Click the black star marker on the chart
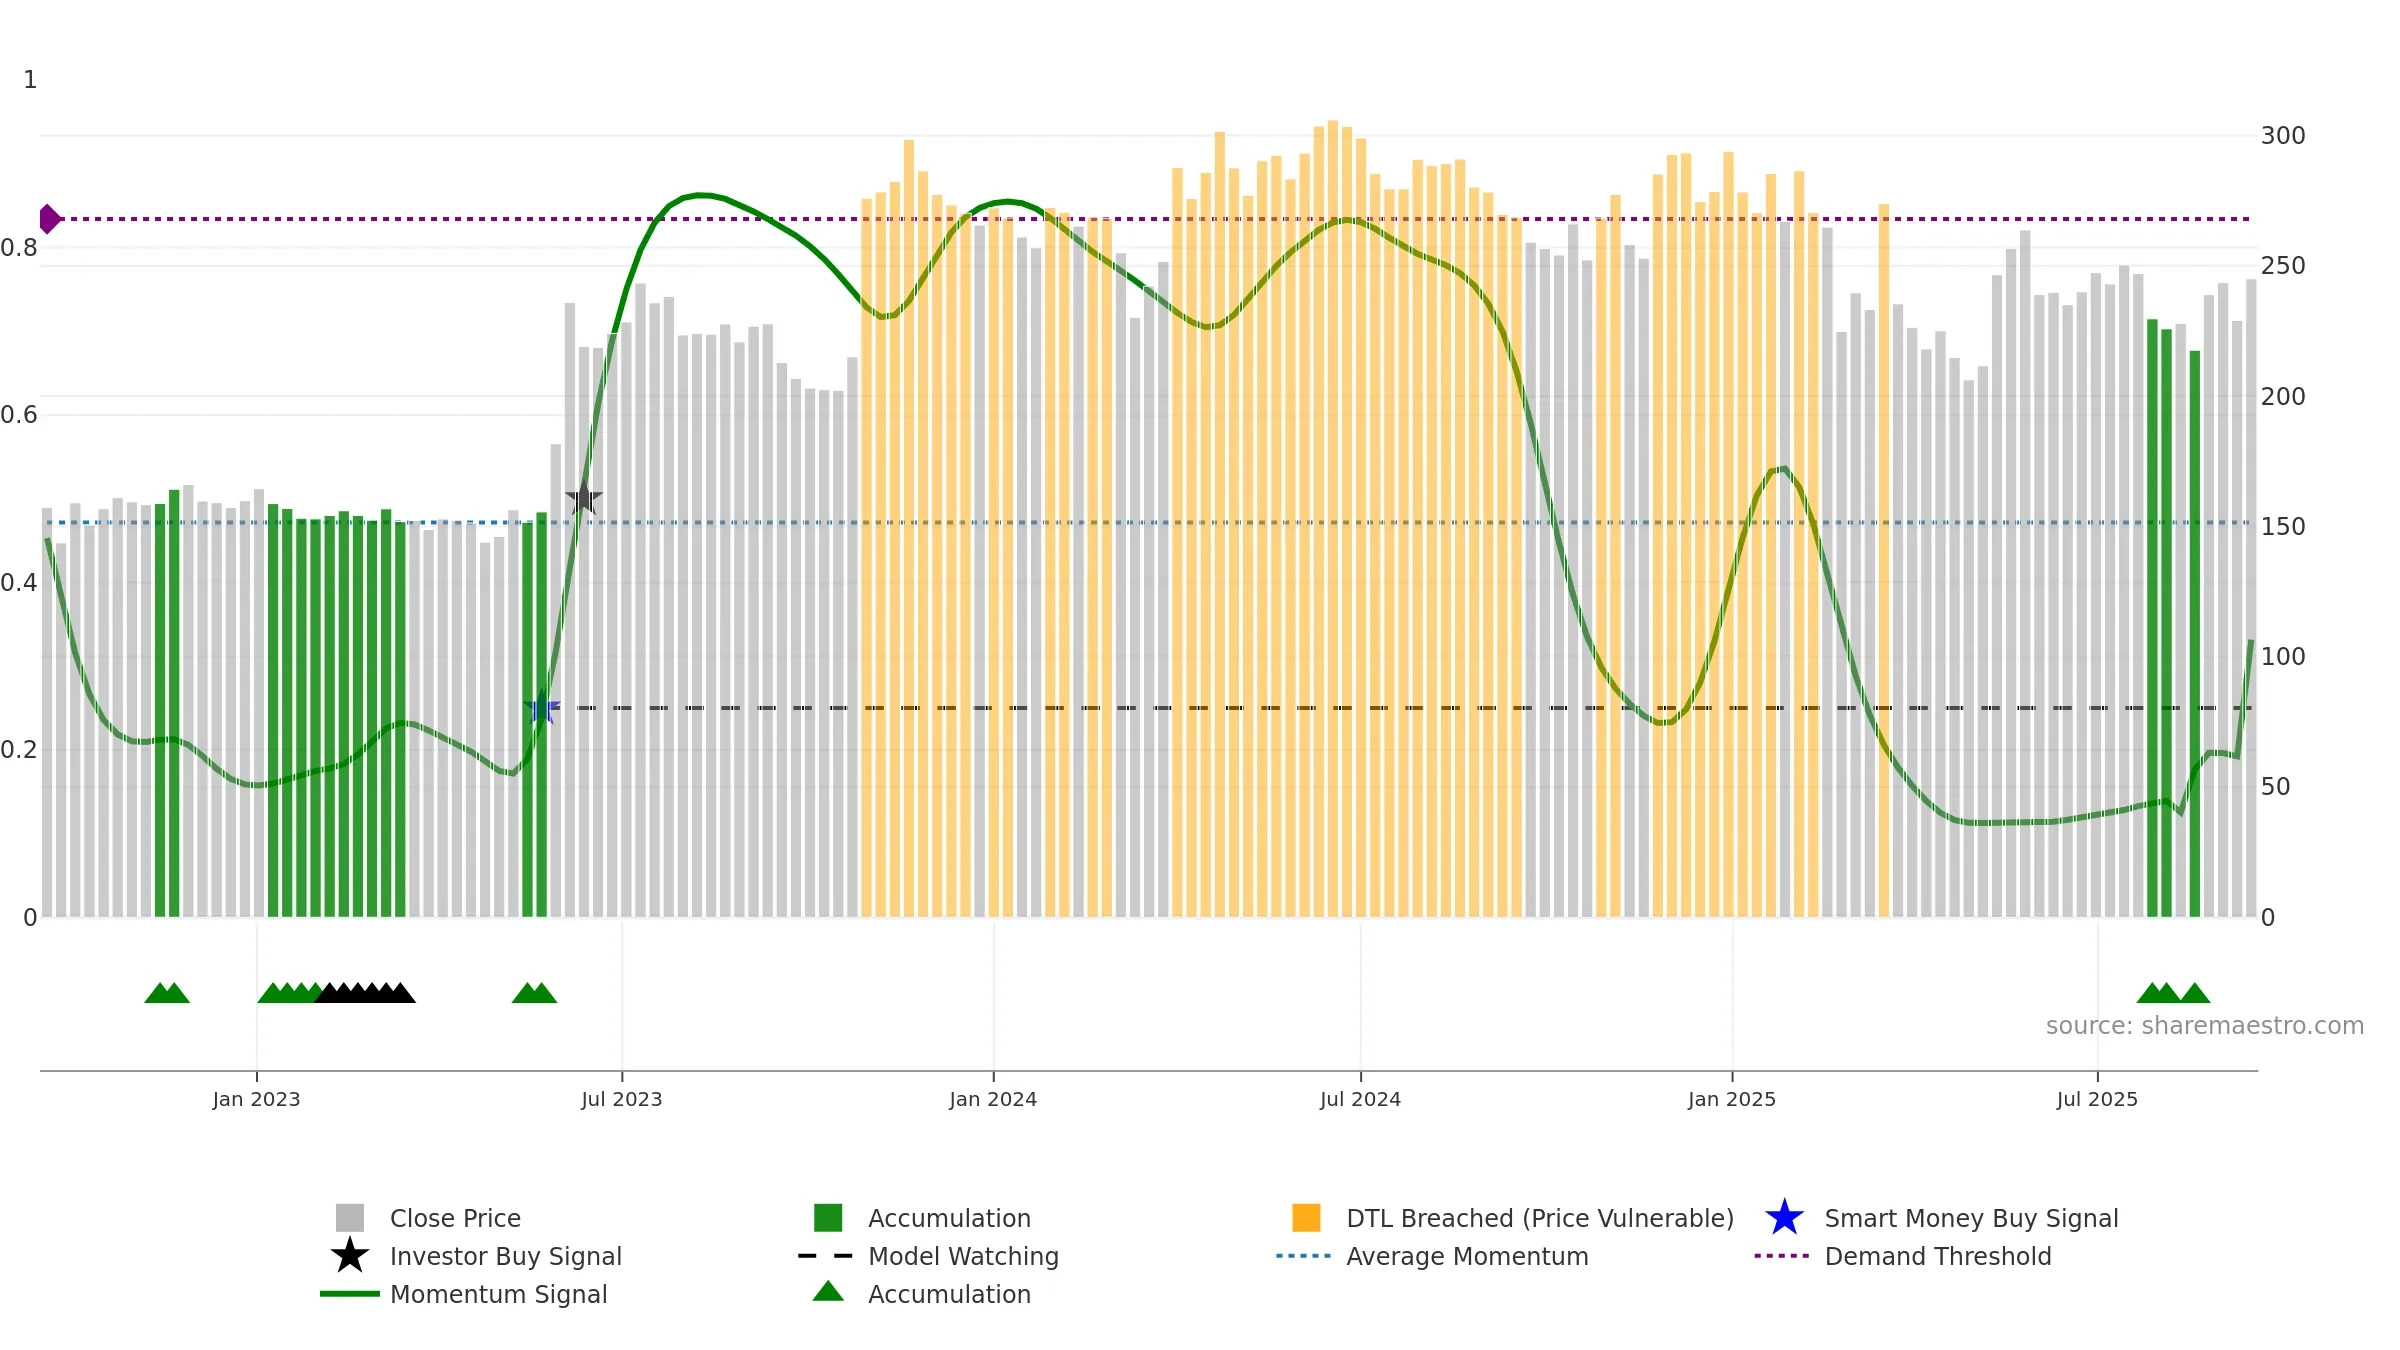Screen dimensions: 2400x1350 pos(584,497)
